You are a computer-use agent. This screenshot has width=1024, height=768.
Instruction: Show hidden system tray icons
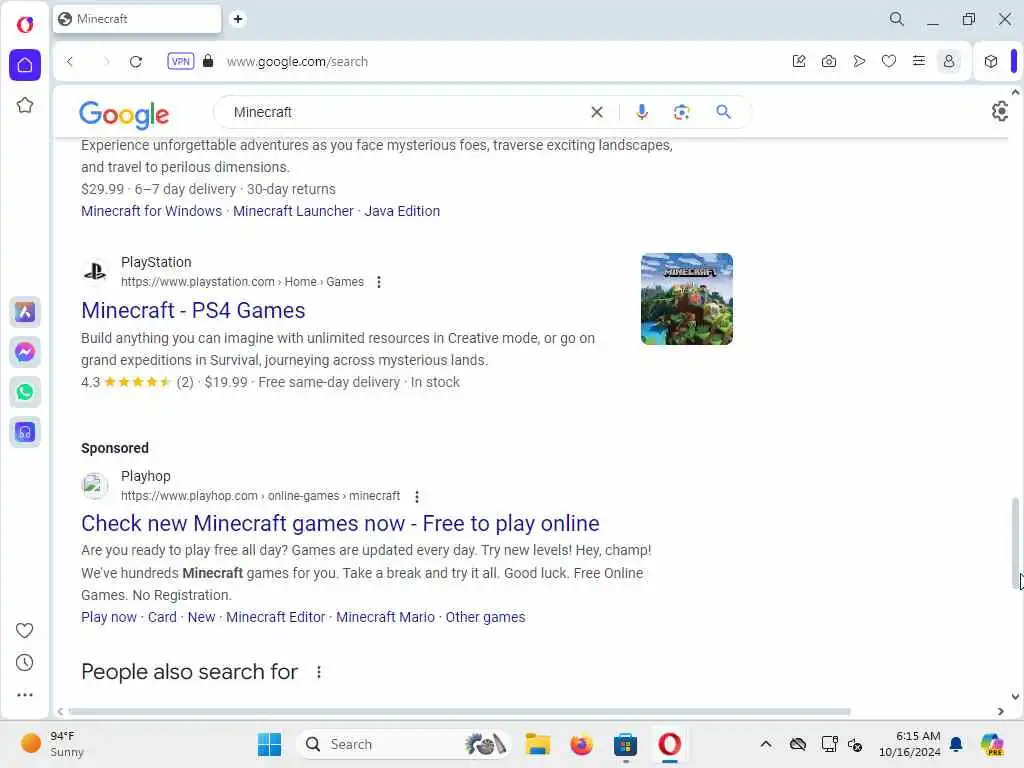(766, 744)
